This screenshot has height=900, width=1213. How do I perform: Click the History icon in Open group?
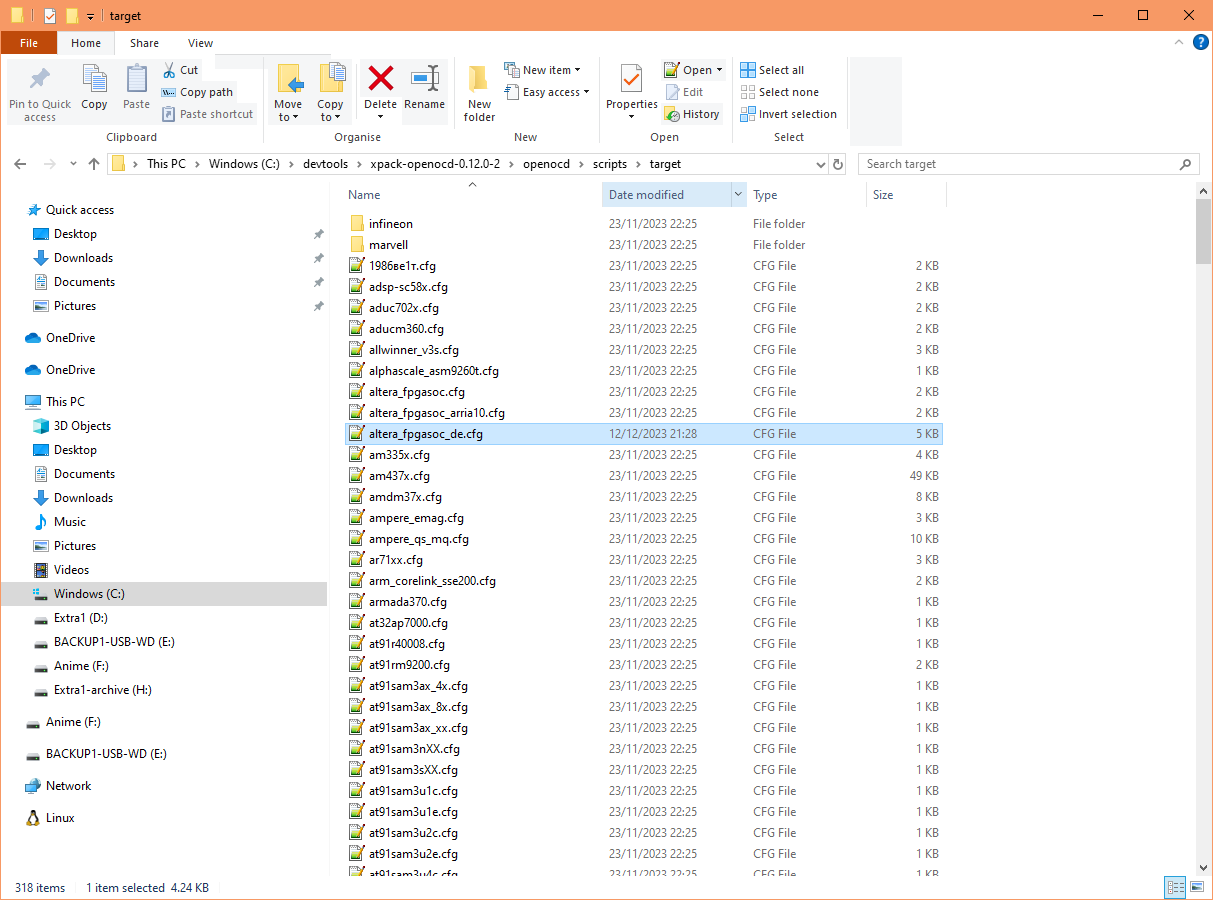(692, 114)
